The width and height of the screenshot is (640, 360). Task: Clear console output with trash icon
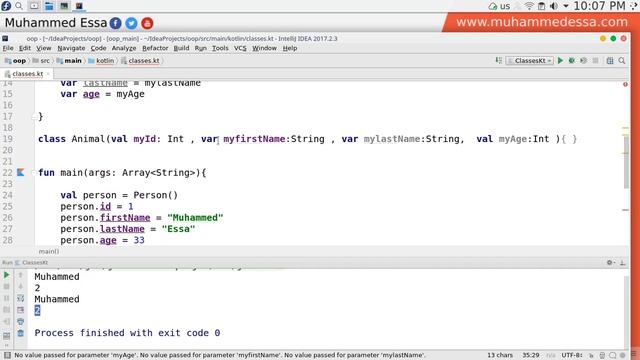pos(21,333)
